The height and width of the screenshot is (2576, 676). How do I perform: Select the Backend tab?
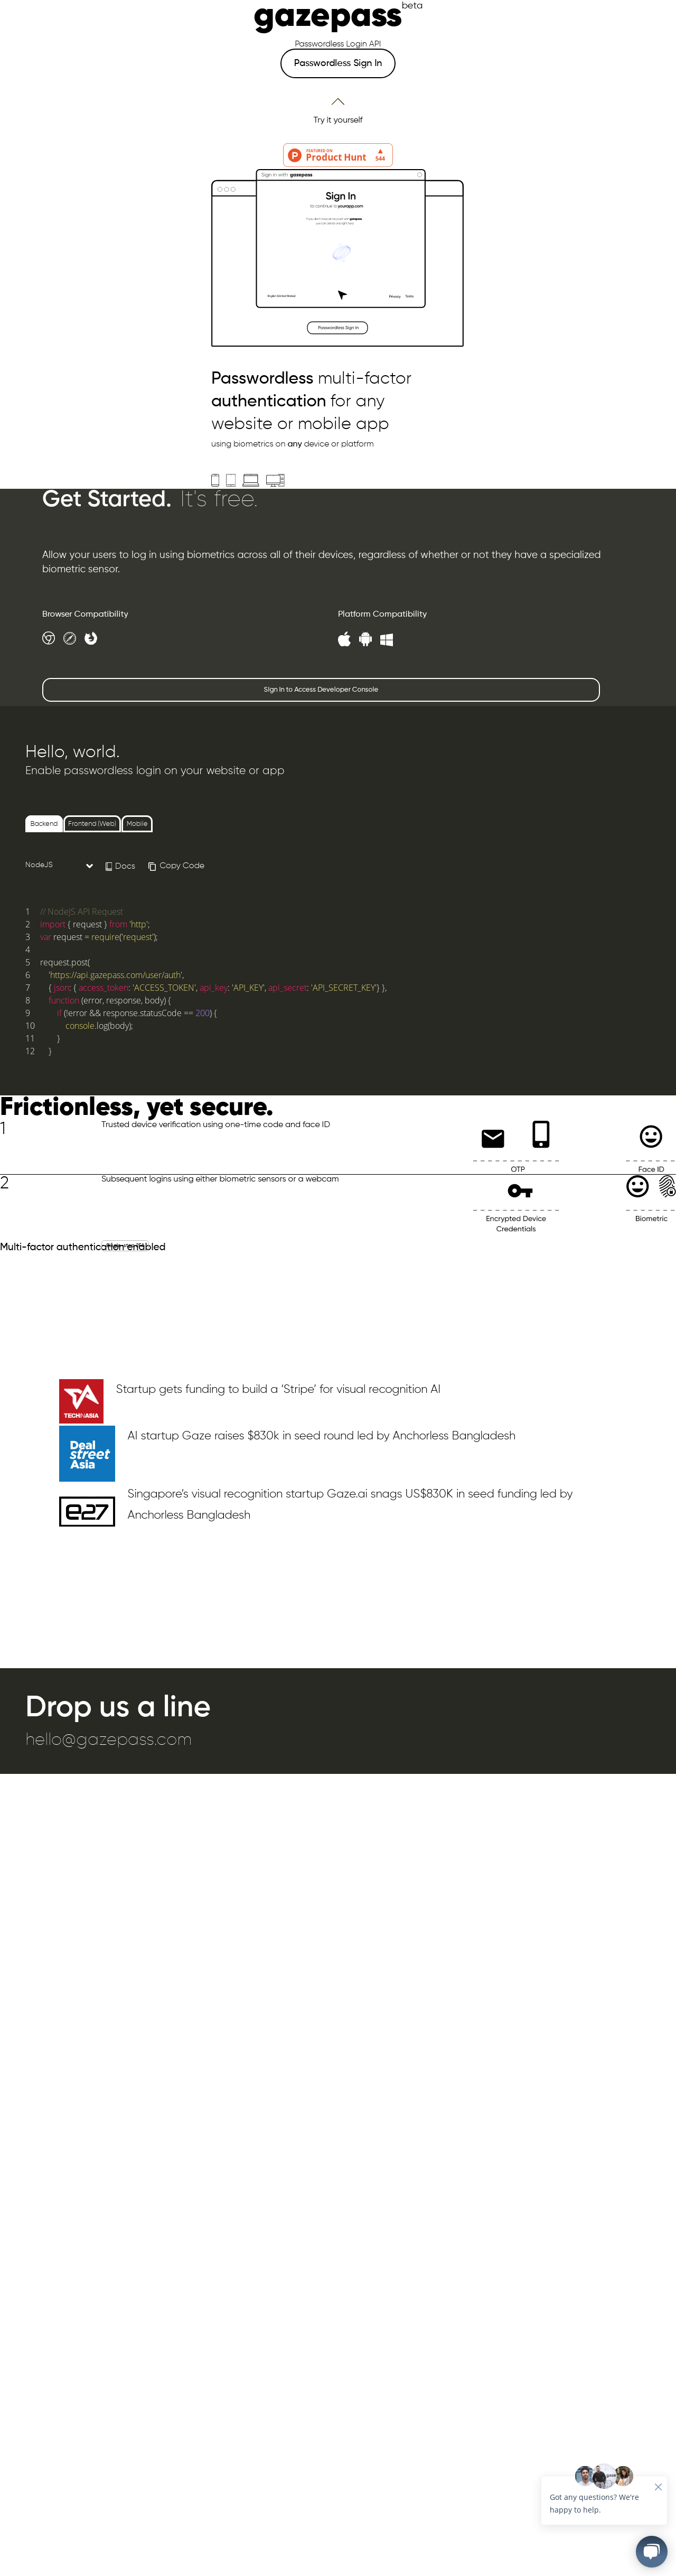(x=44, y=824)
